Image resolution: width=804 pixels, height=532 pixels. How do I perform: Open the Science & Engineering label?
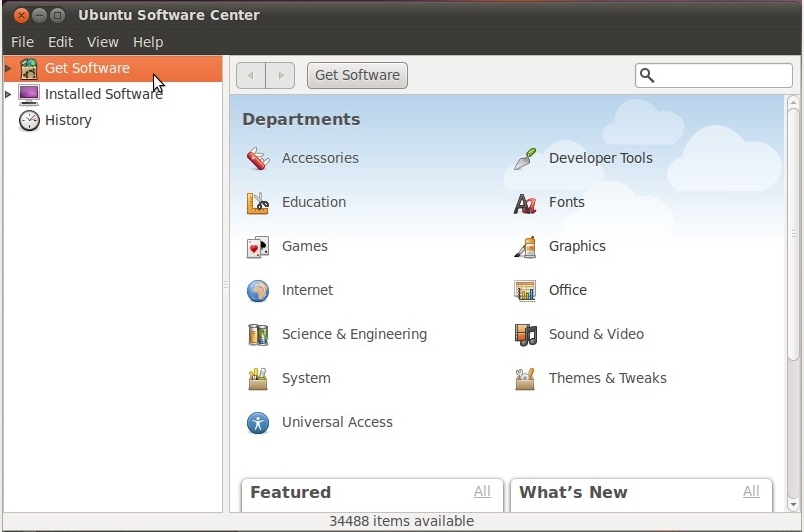tap(354, 335)
